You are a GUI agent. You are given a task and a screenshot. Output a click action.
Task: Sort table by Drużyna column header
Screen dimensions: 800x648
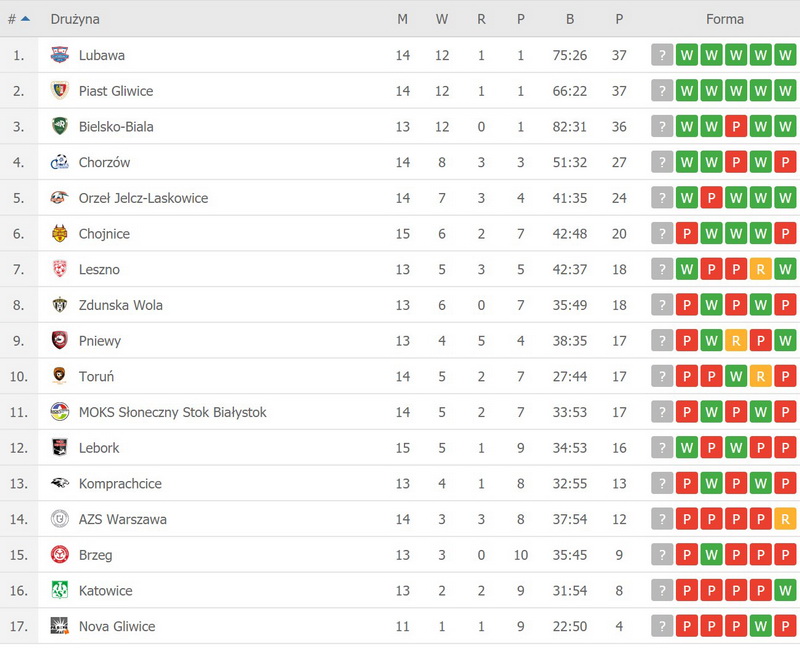(75, 19)
